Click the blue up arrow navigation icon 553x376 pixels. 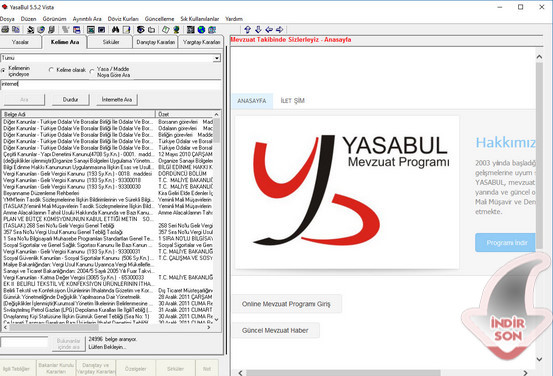click(x=248, y=30)
